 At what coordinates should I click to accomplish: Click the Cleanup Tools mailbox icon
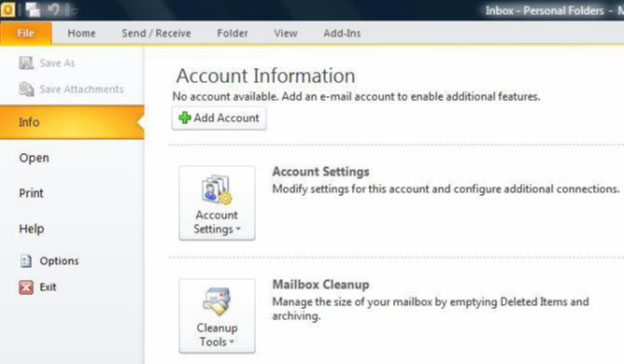217,302
